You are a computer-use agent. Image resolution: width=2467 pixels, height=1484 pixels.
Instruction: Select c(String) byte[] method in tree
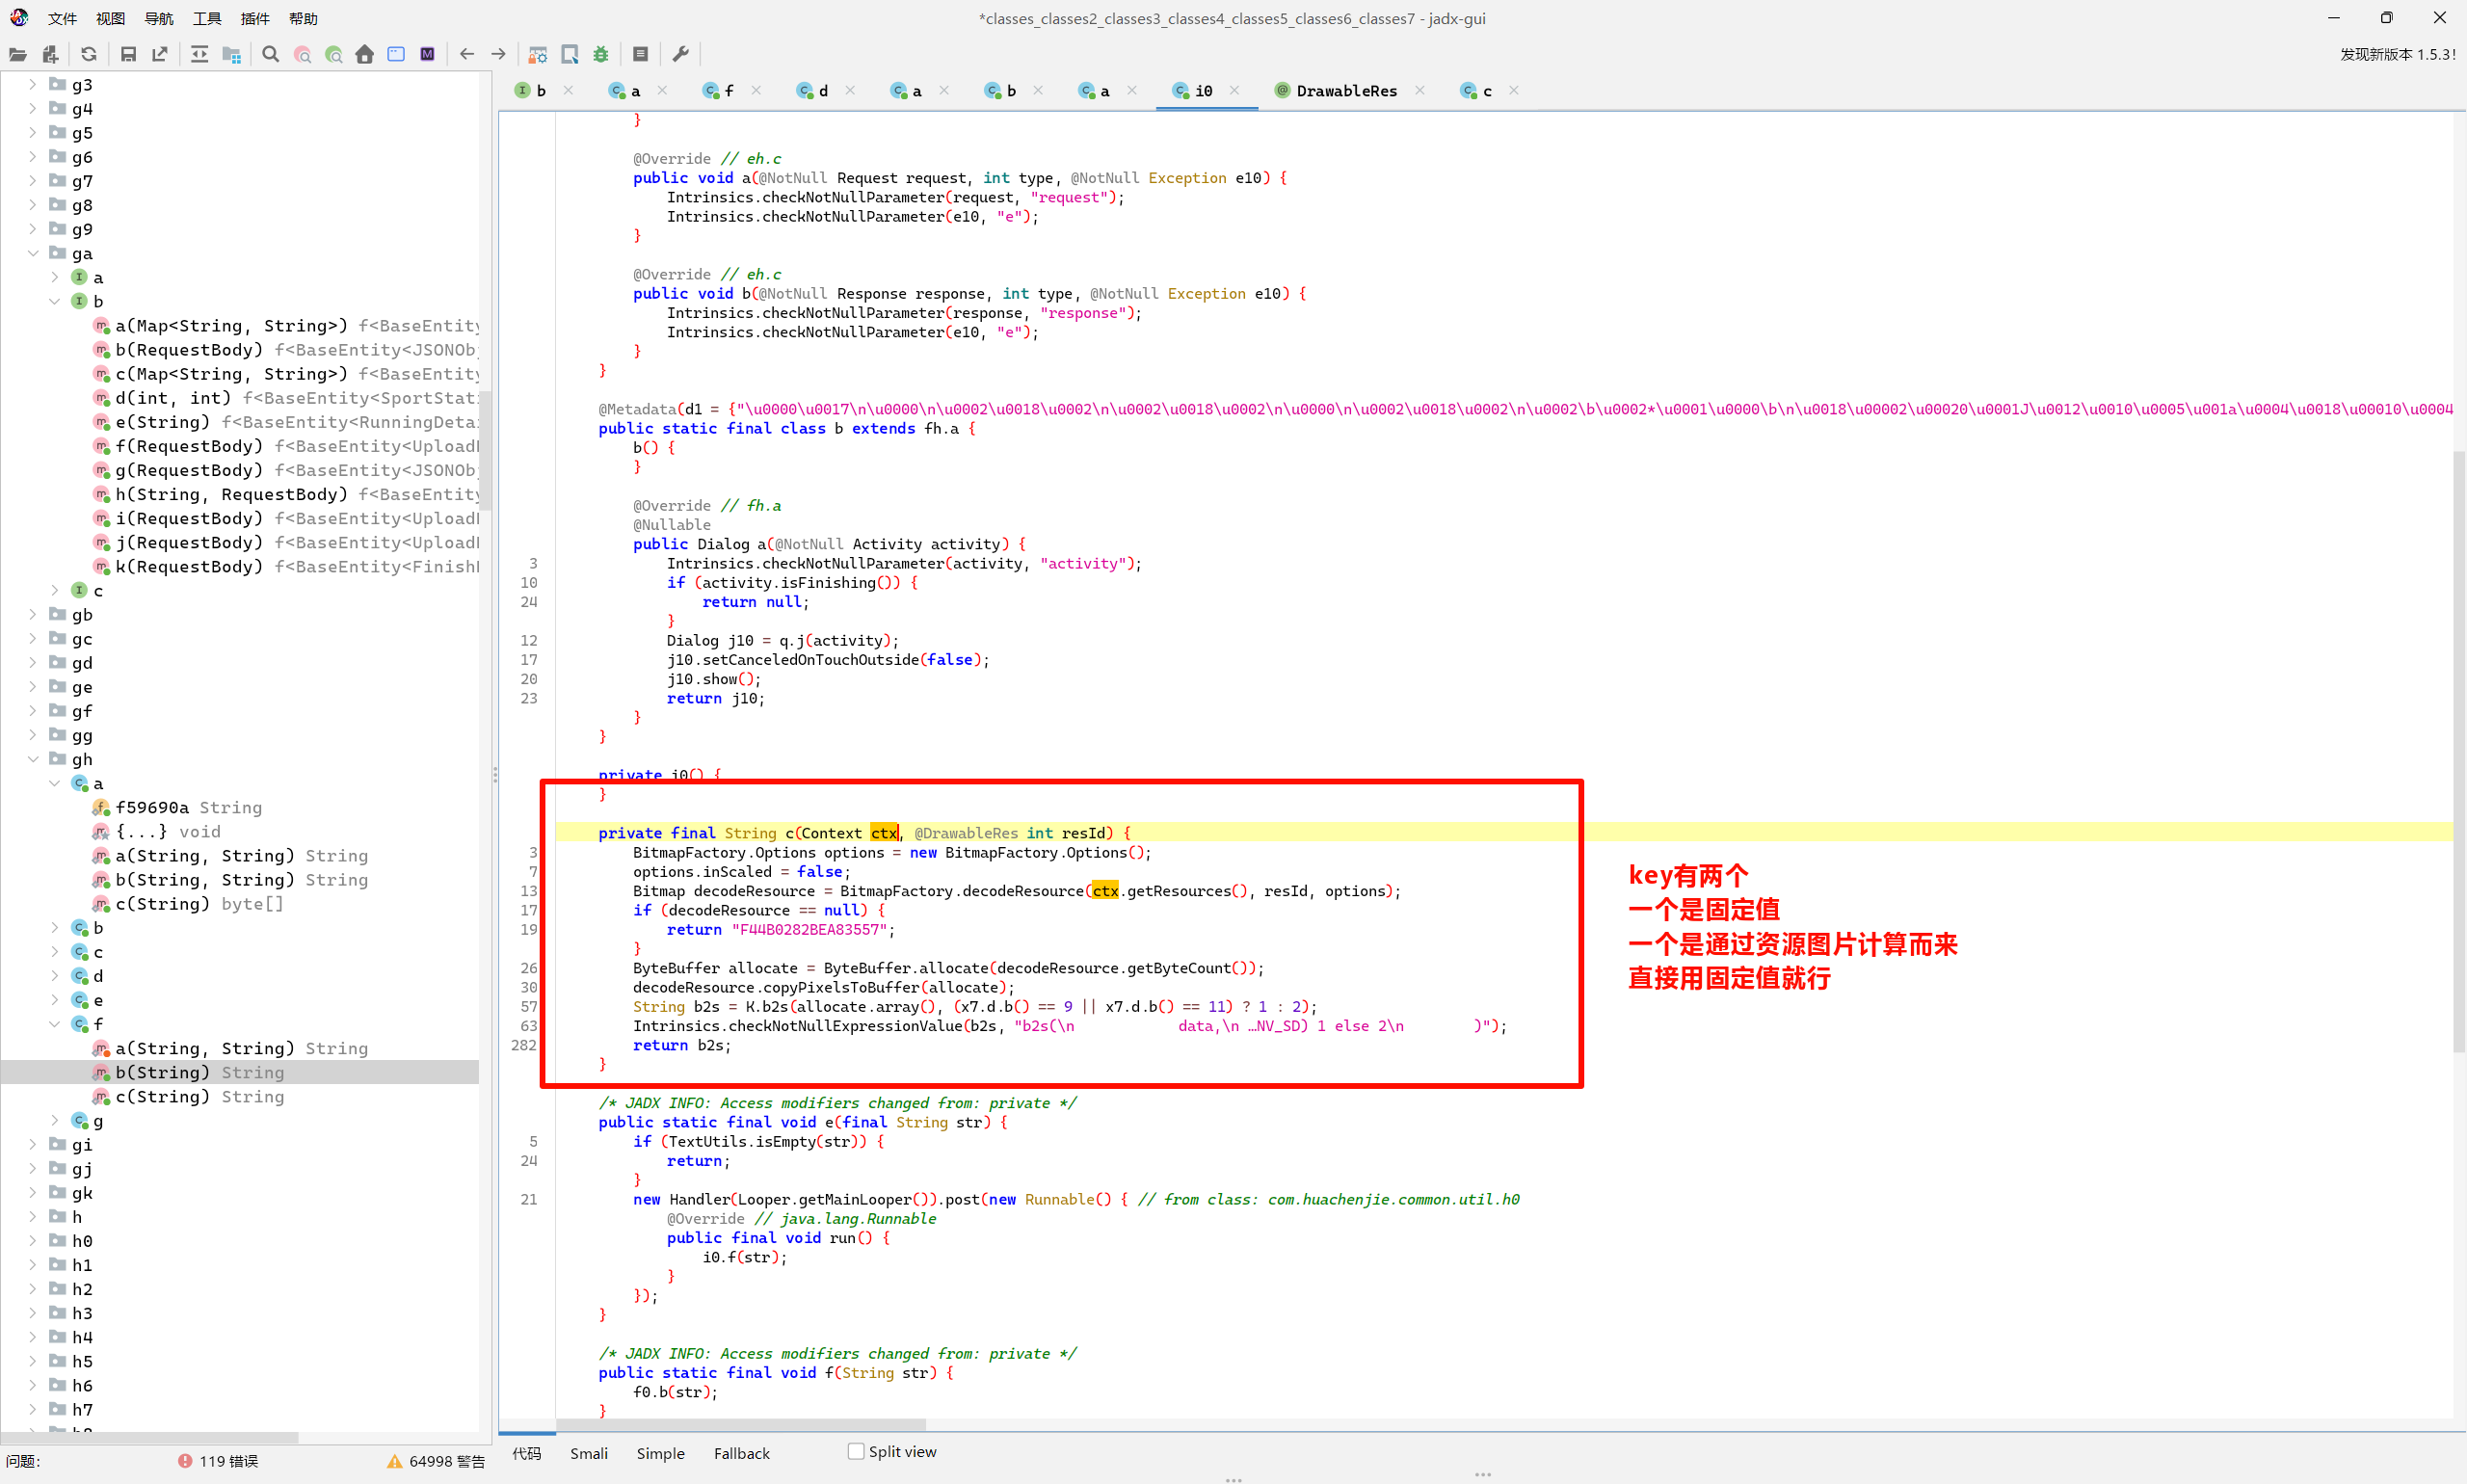coord(198,904)
